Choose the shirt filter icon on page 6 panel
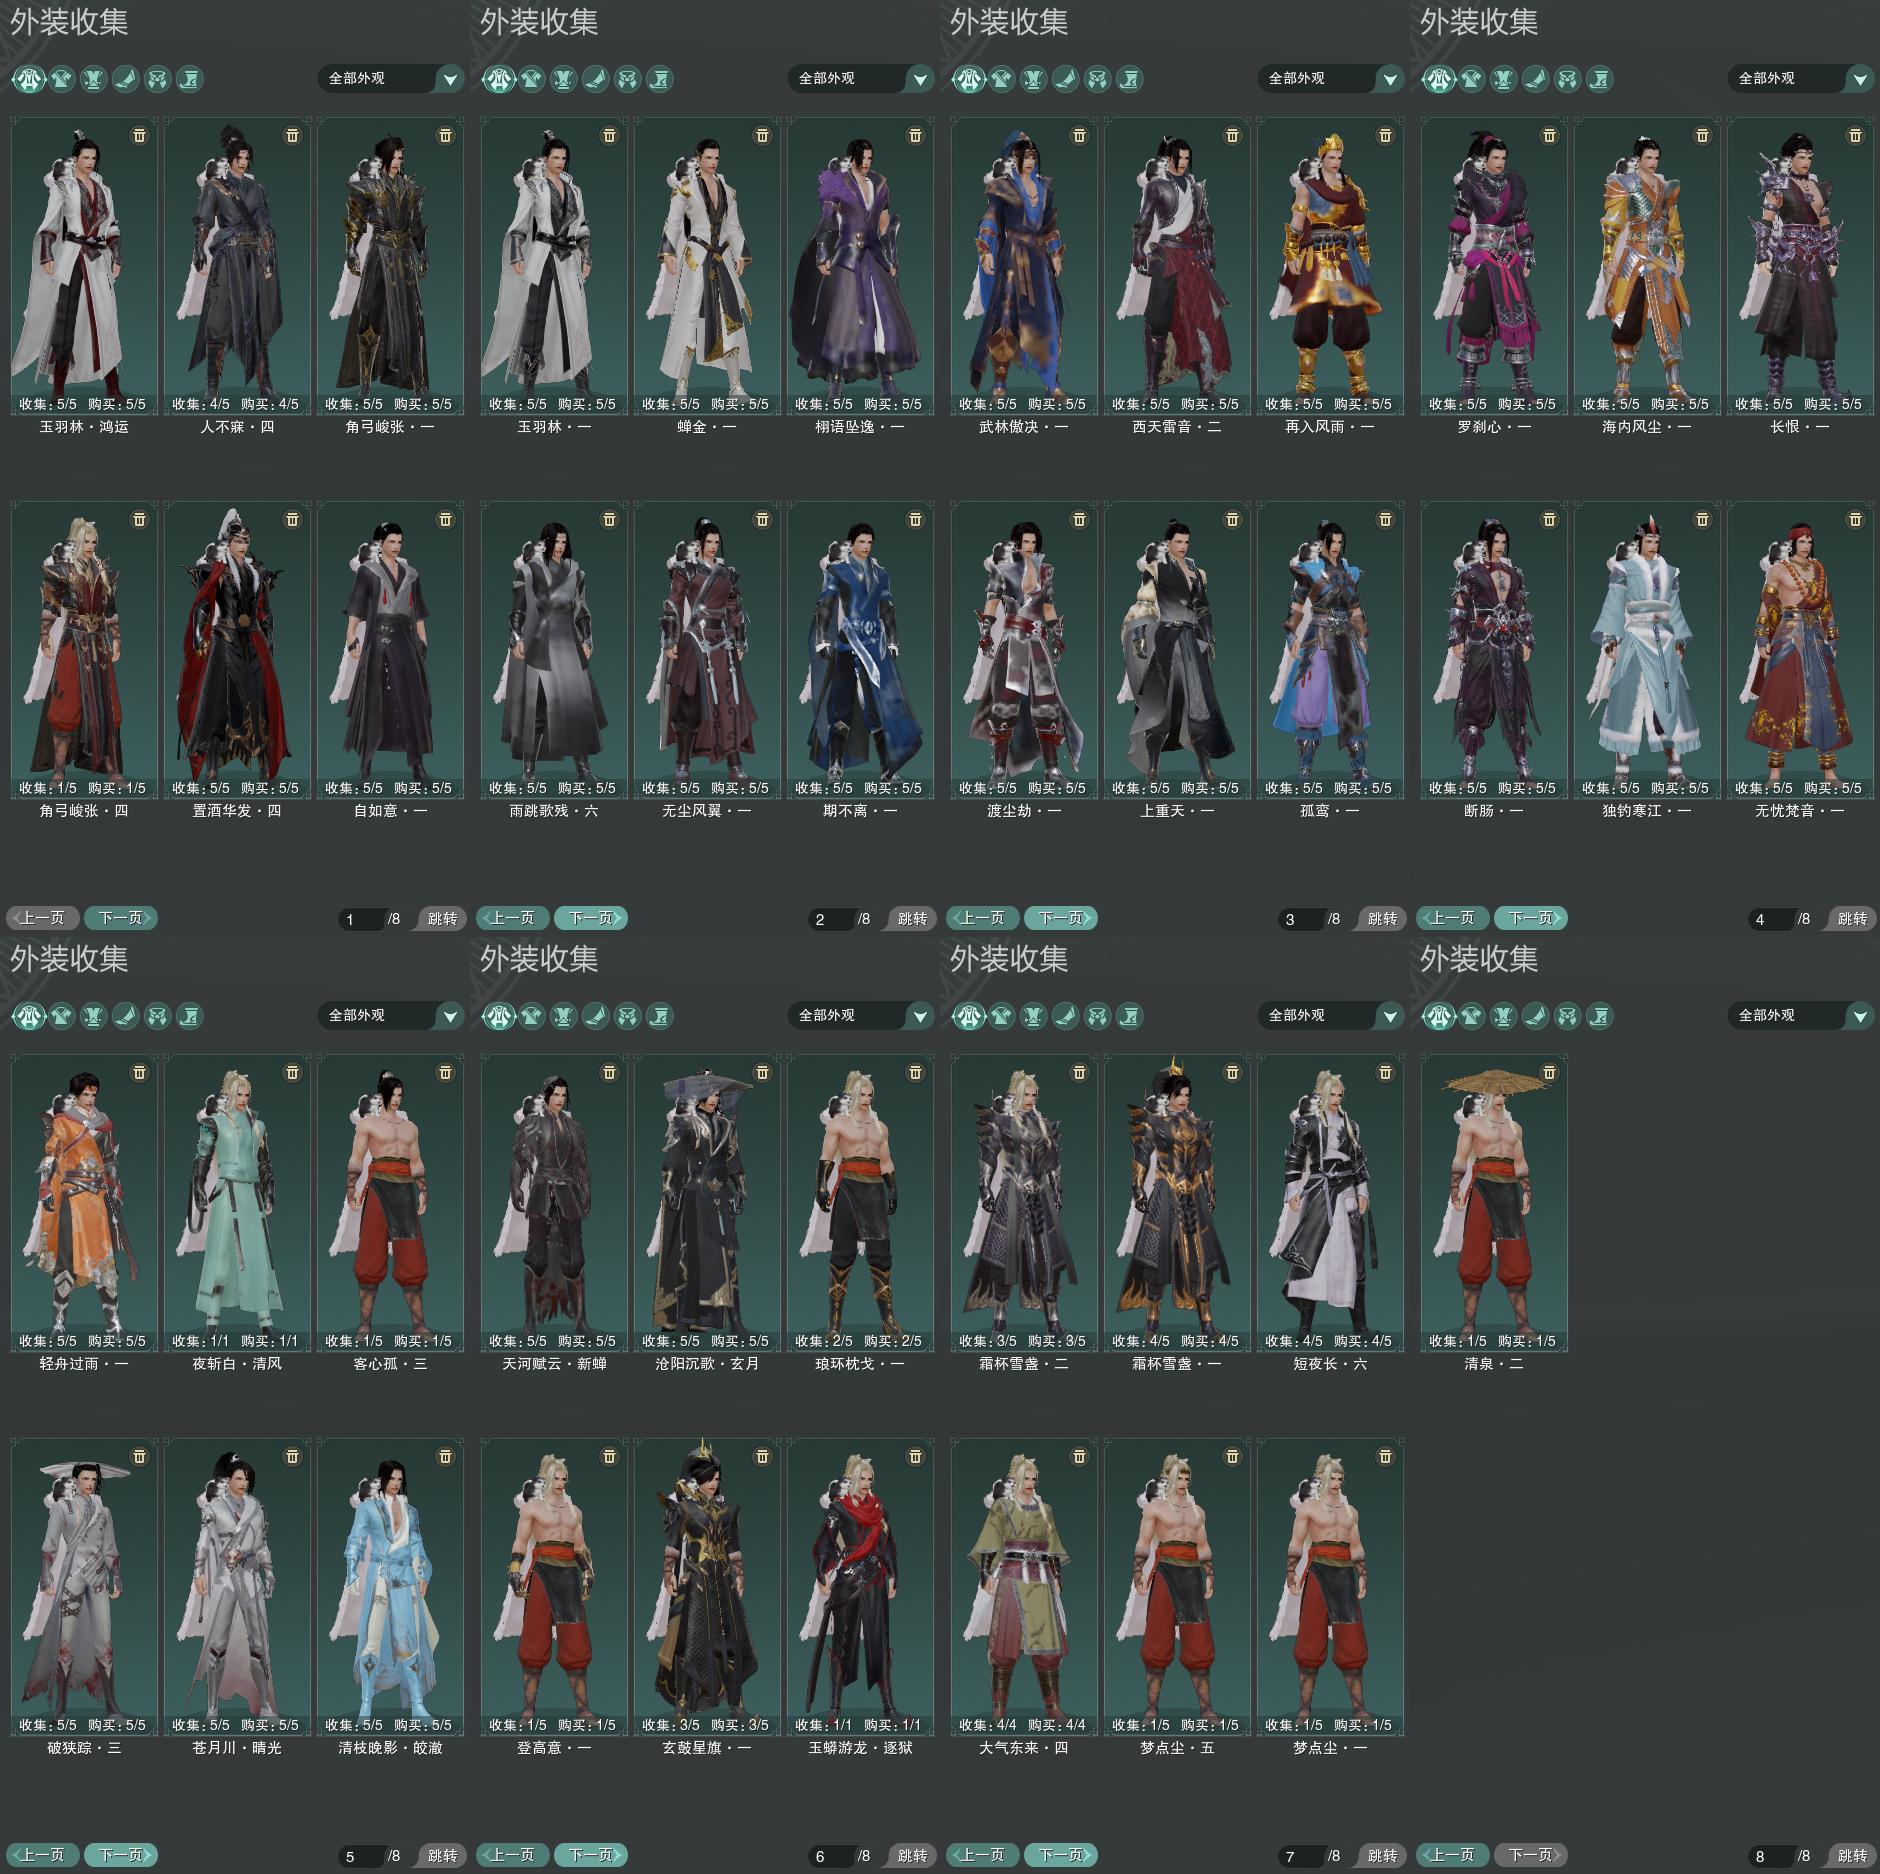The width and height of the screenshot is (1880, 1874). point(532,1016)
